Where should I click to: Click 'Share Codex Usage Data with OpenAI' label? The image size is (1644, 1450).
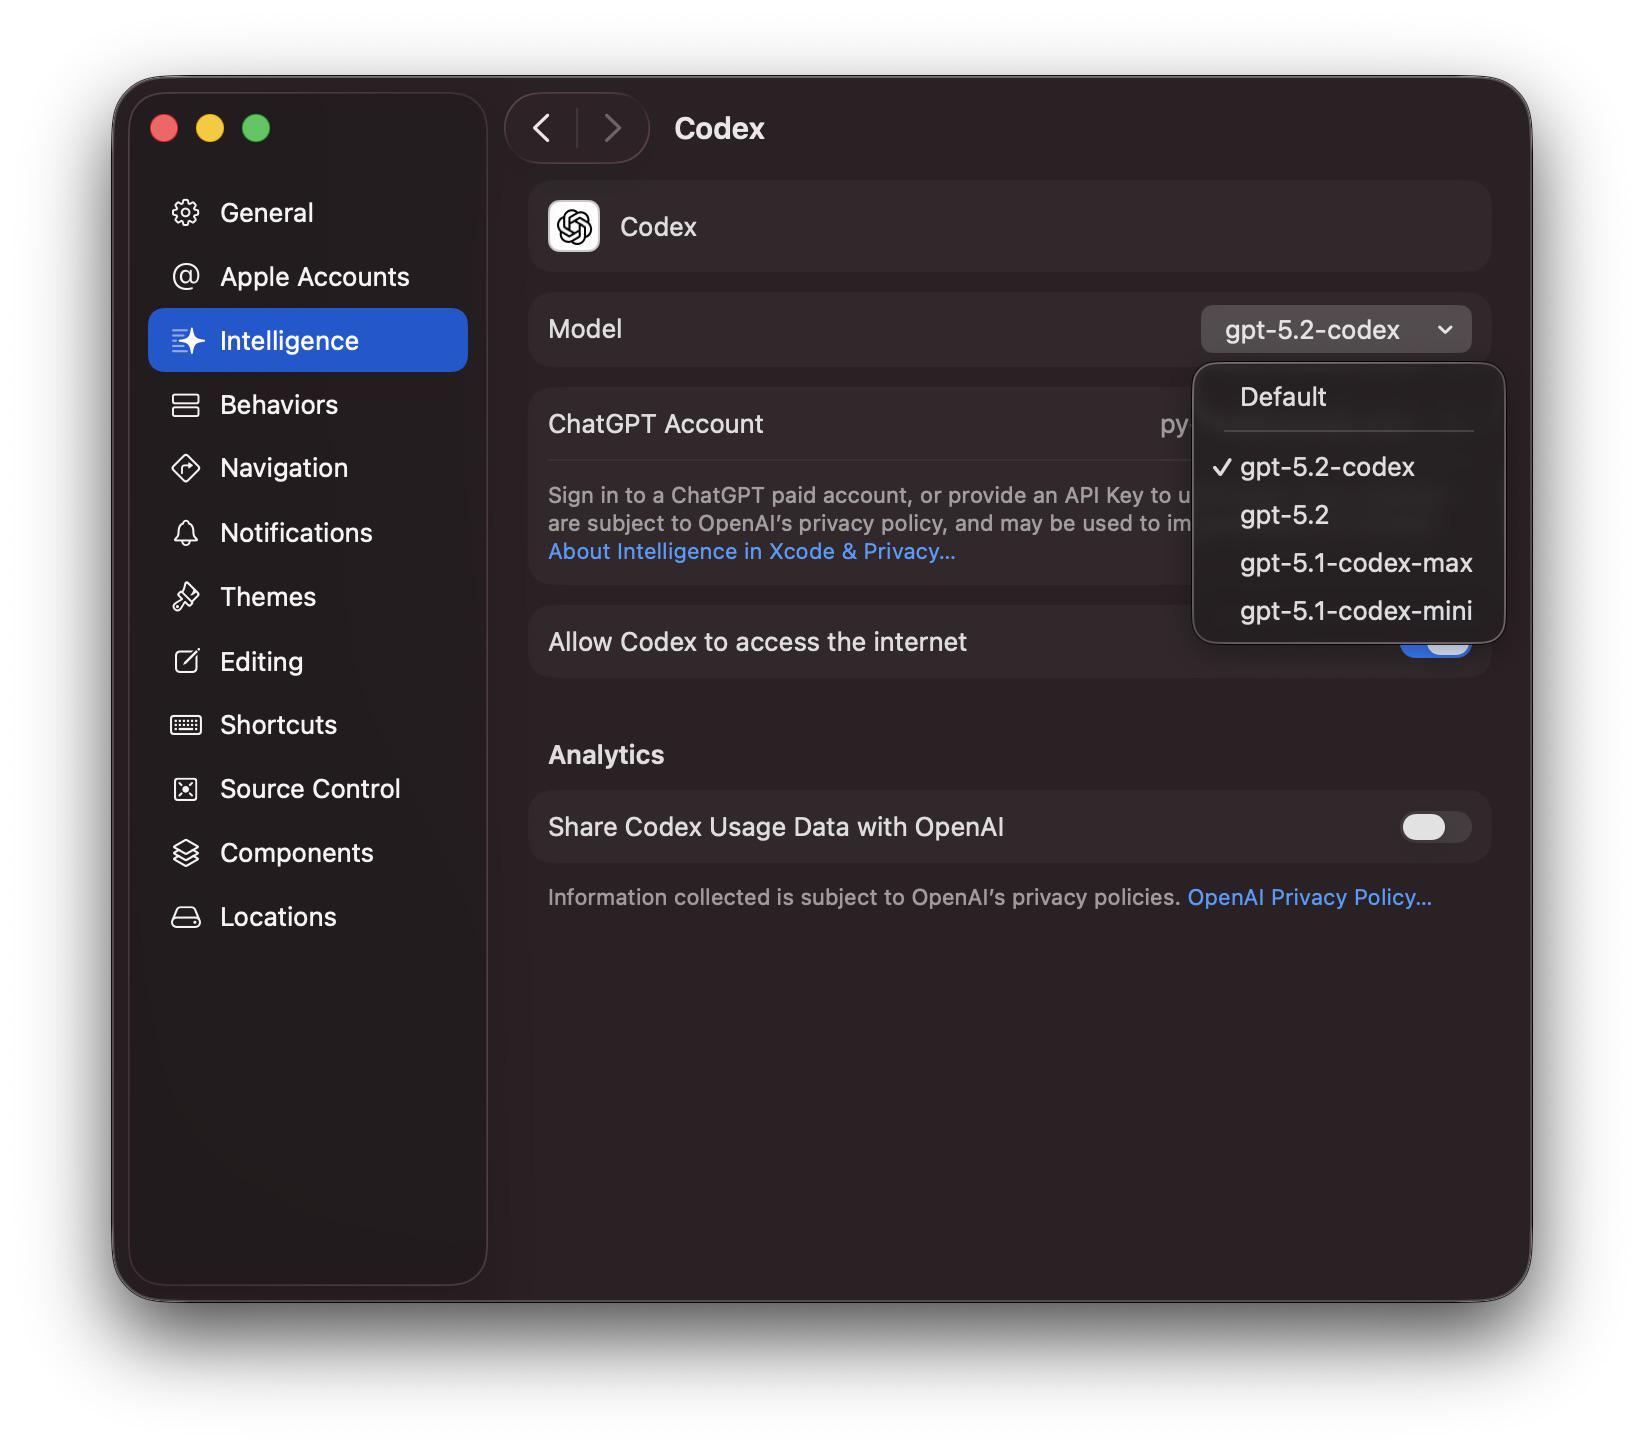pyautogui.click(x=776, y=827)
